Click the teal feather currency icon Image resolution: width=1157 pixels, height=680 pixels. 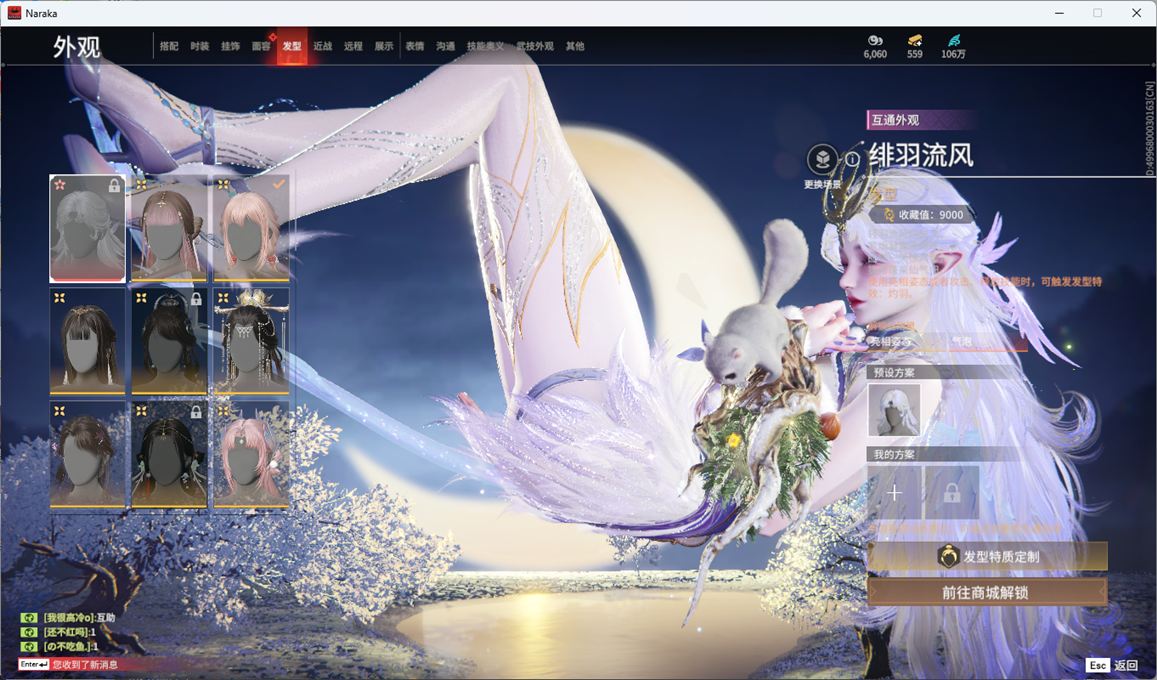click(x=953, y=40)
